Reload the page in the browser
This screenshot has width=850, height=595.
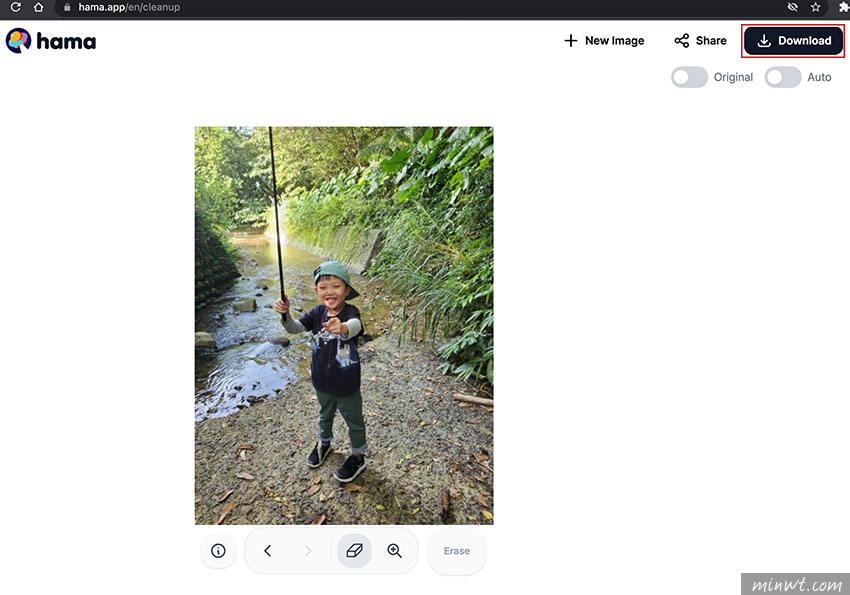16,7
